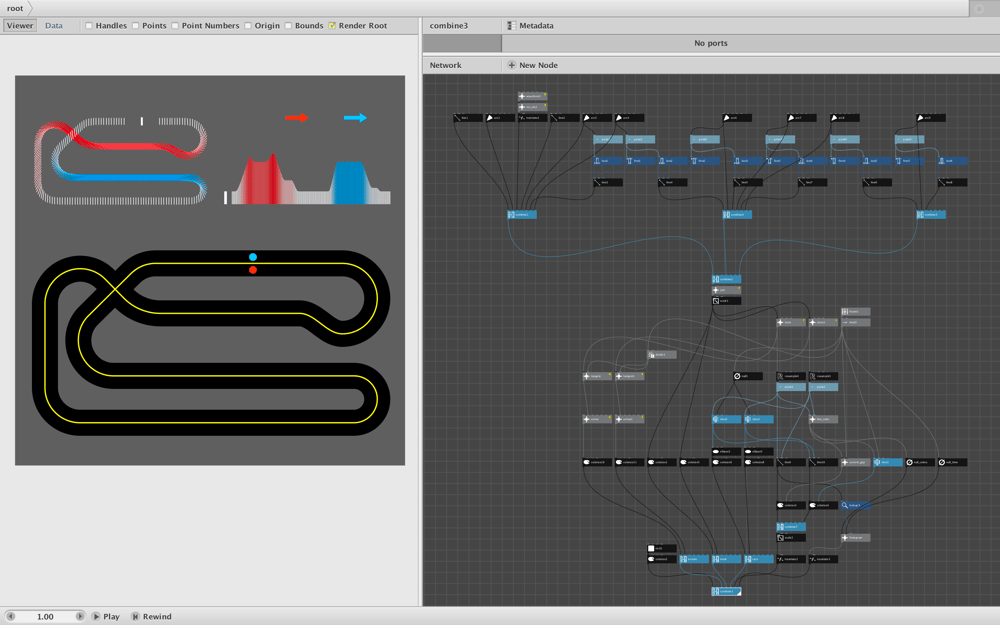
Task: Play the animation
Action: pyautogui.click(x=105, y=616)
